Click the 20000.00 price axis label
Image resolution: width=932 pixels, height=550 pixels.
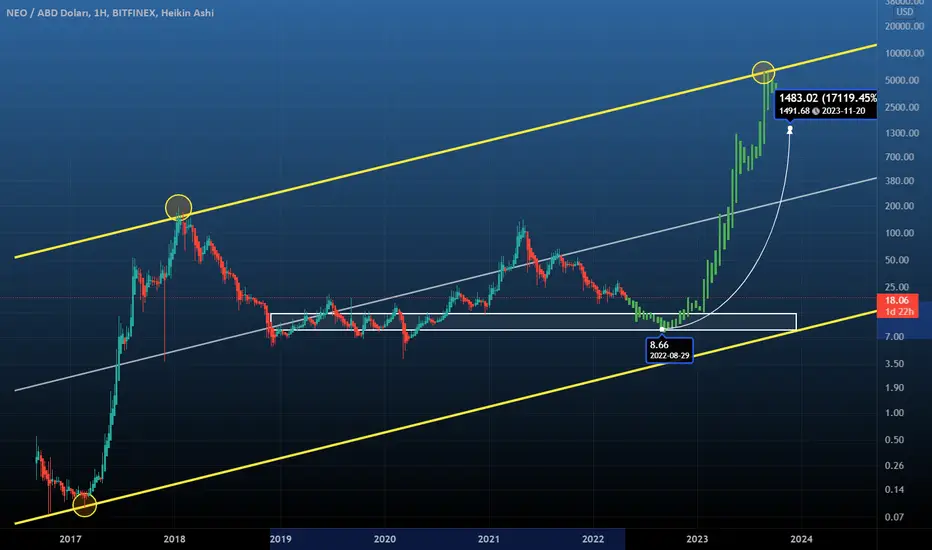[x=905, y=26]
